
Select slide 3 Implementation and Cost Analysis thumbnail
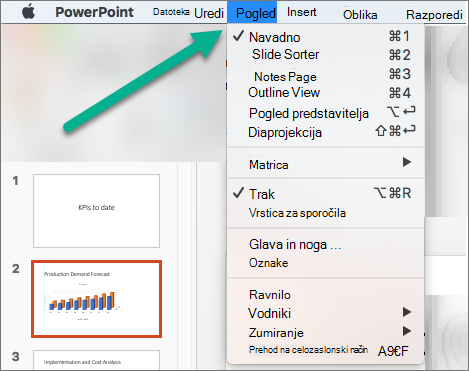(96, 360)
